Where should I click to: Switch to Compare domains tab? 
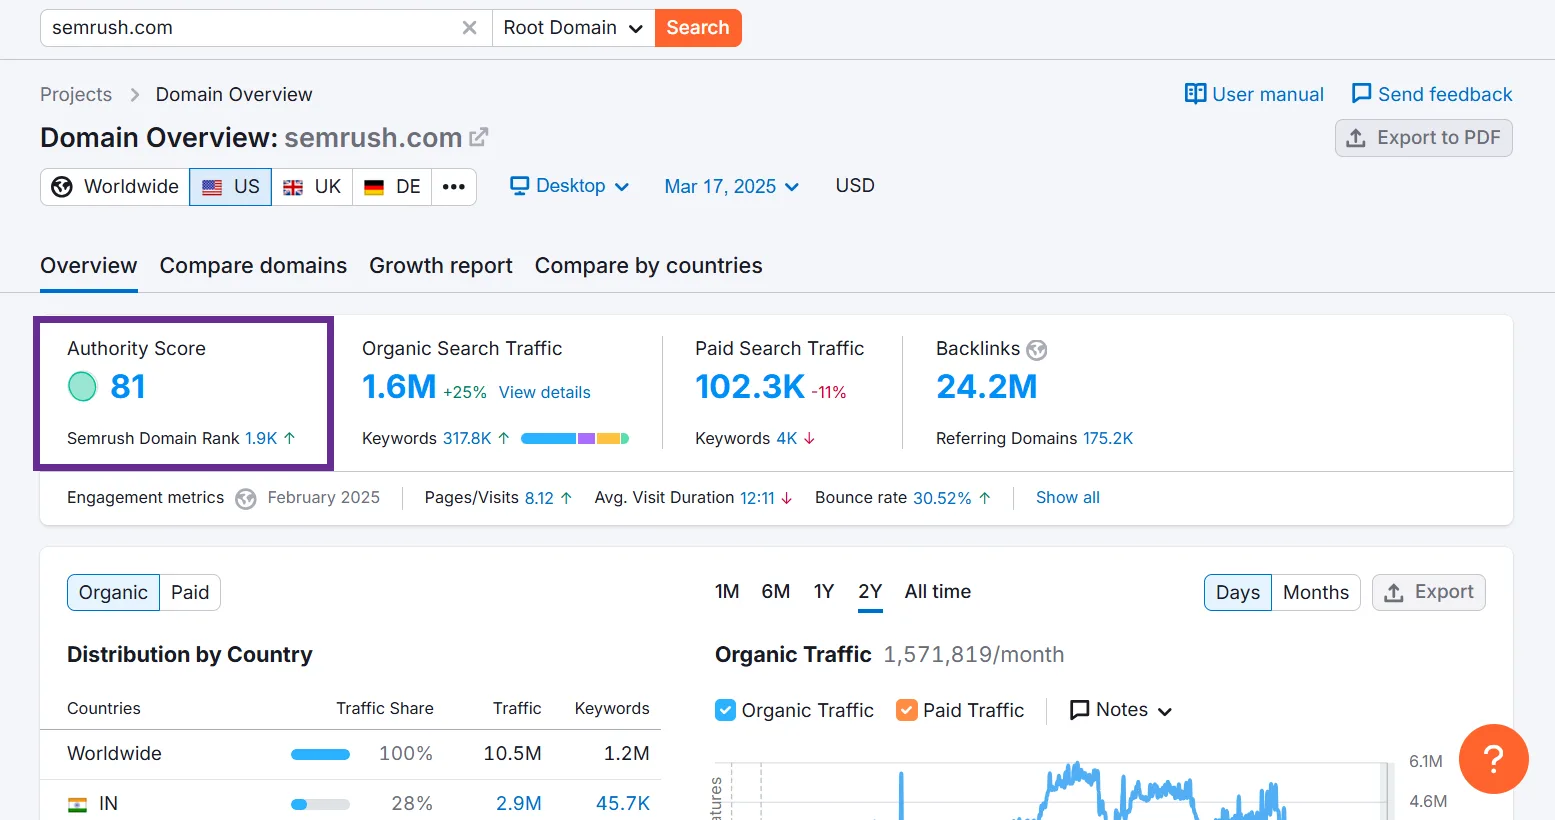click(x=253, y=266)
